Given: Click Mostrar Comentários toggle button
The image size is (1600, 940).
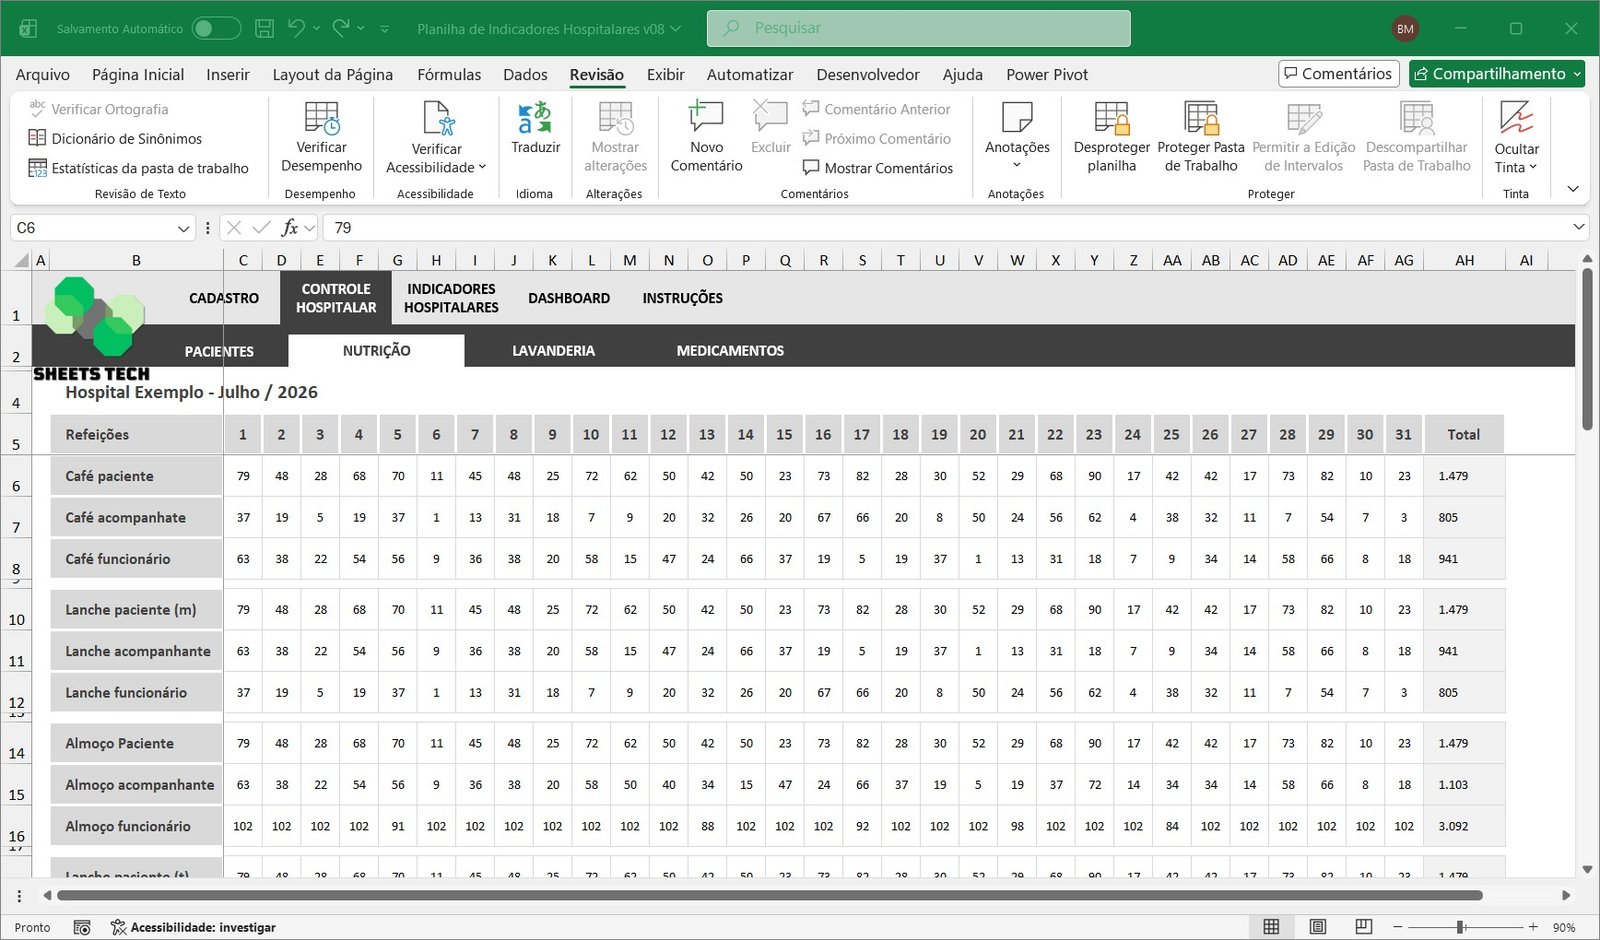Looking at the screenshot, I should 877,168.
